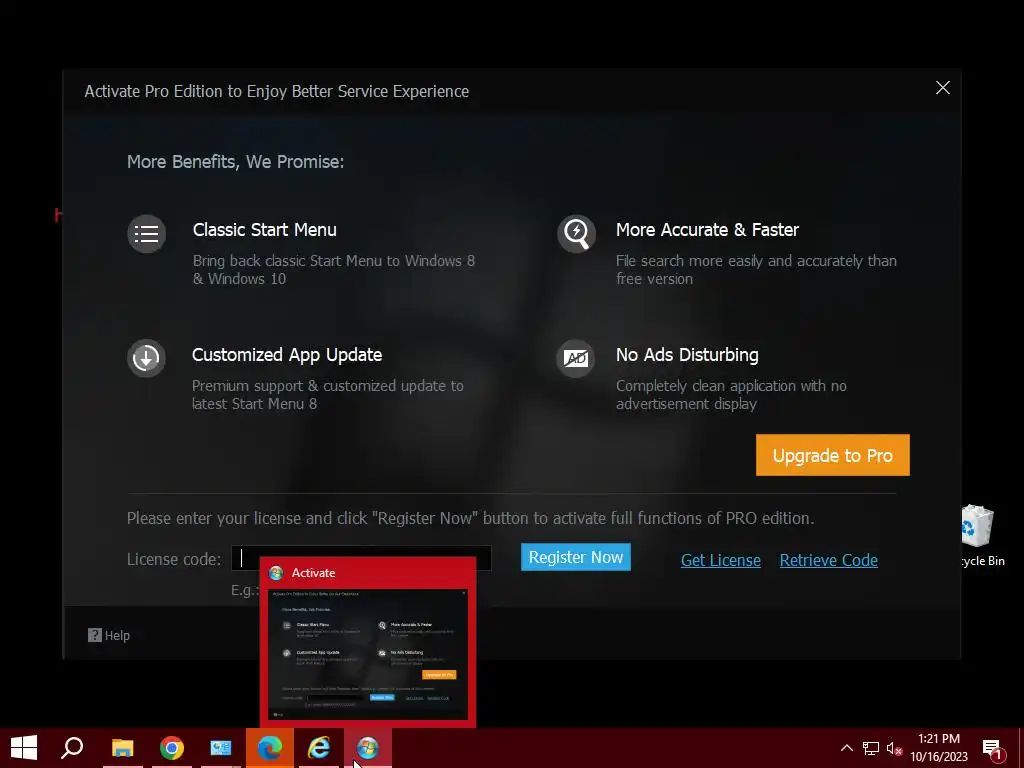Screen dimensions: 1024x768
Task: Focus the License code input field
Action: point(361,558)
